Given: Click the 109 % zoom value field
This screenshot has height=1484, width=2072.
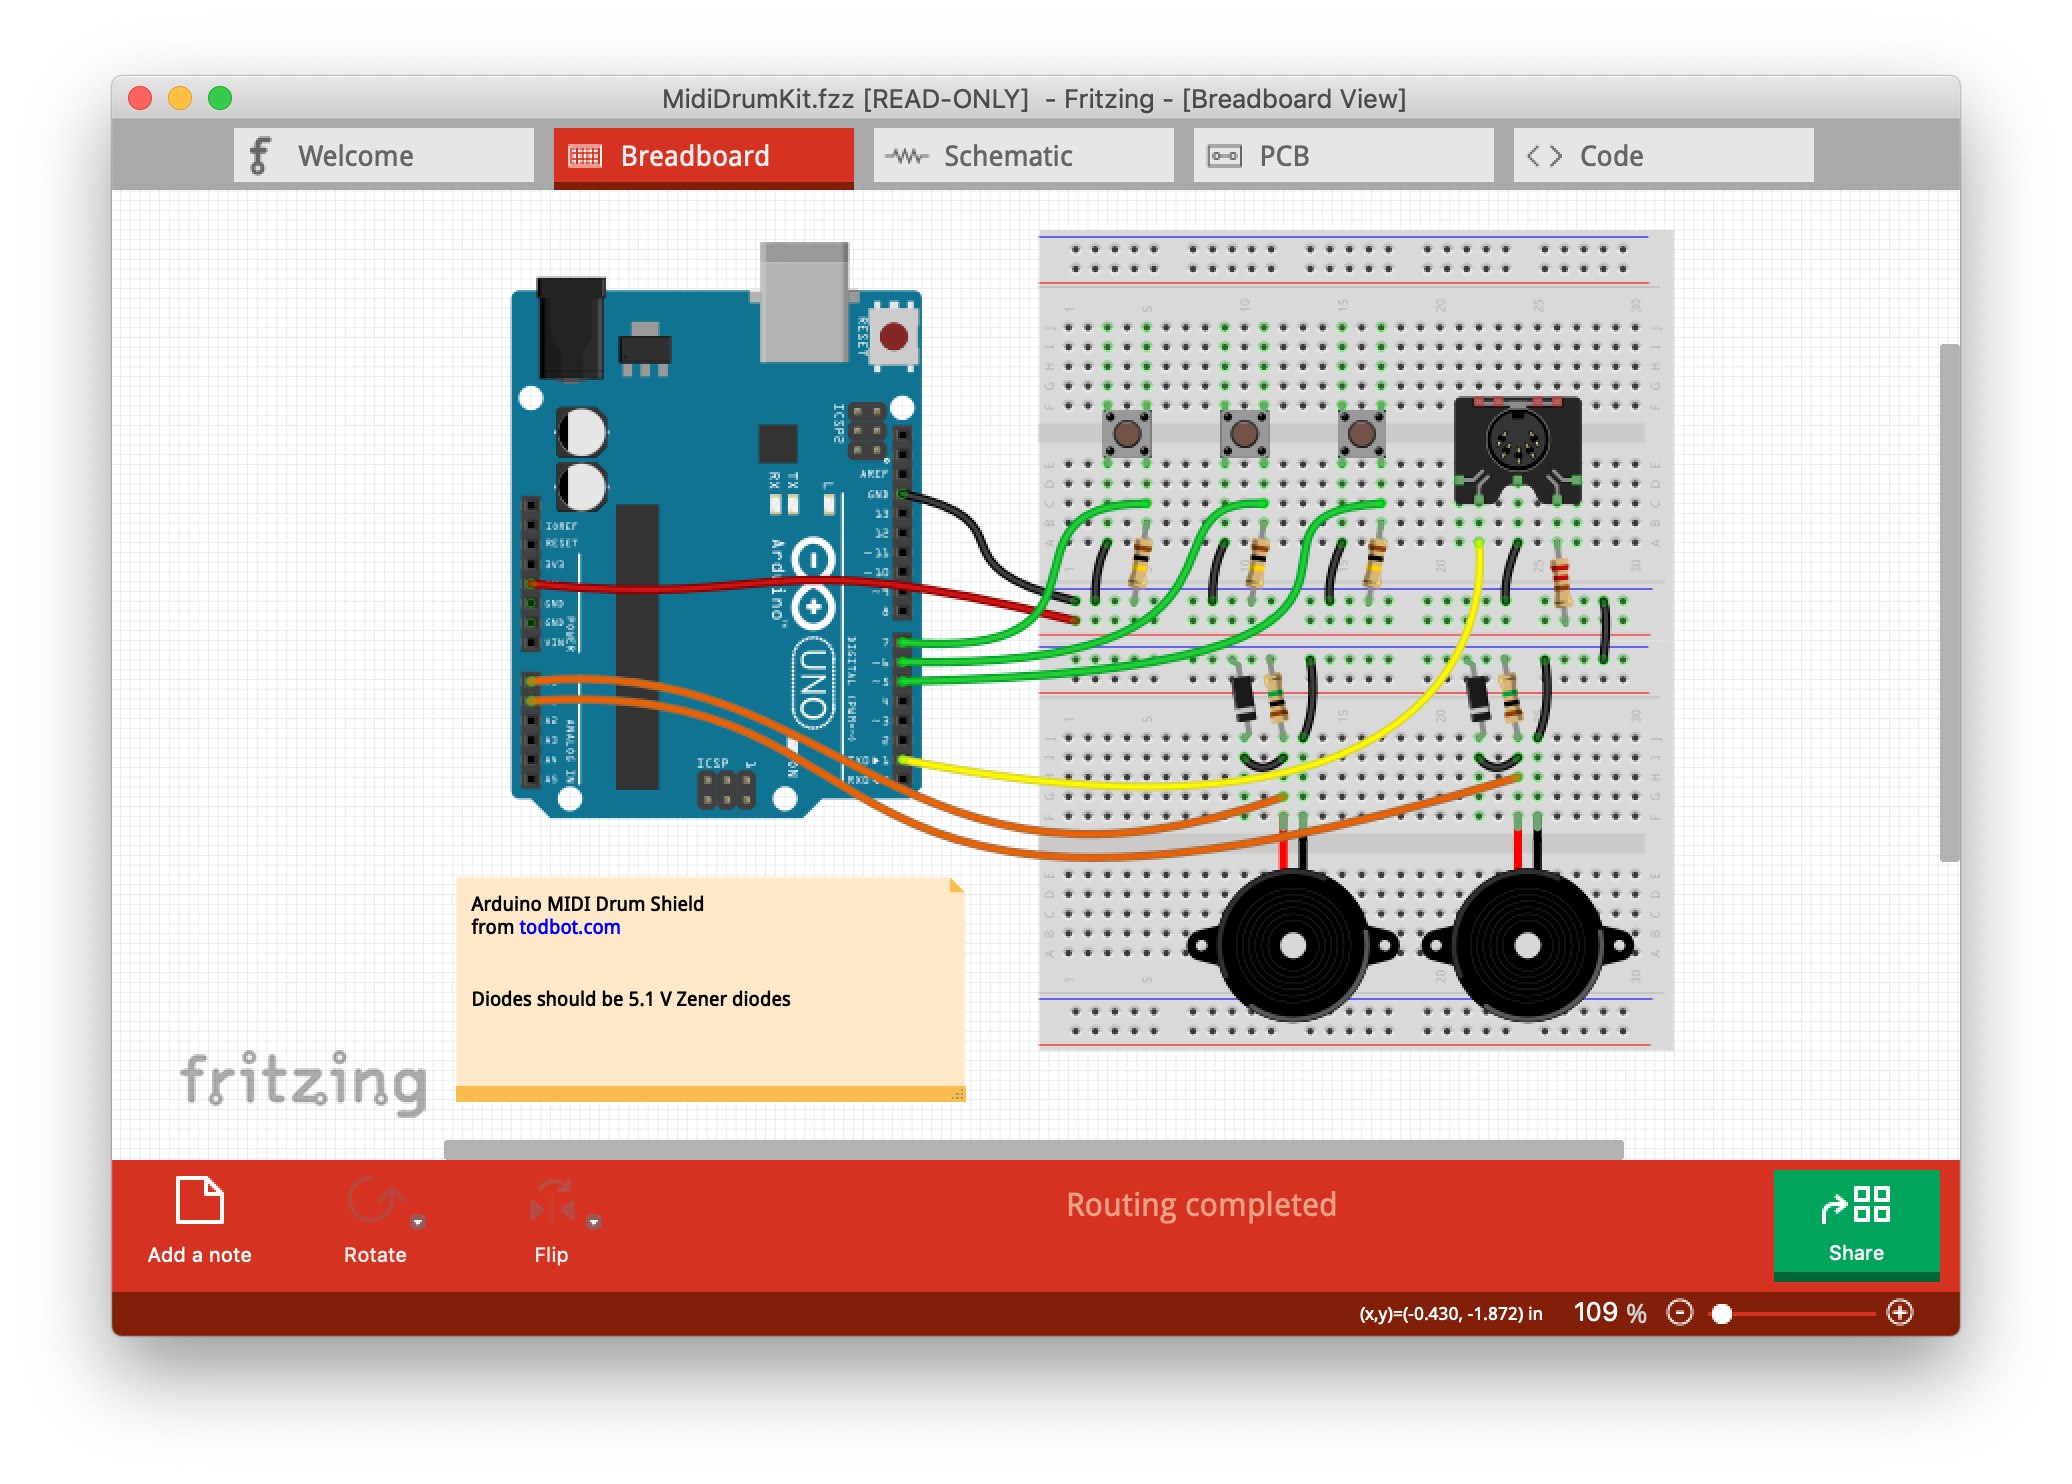Looking at the screenshot, I should (x=1610, y=1312).
